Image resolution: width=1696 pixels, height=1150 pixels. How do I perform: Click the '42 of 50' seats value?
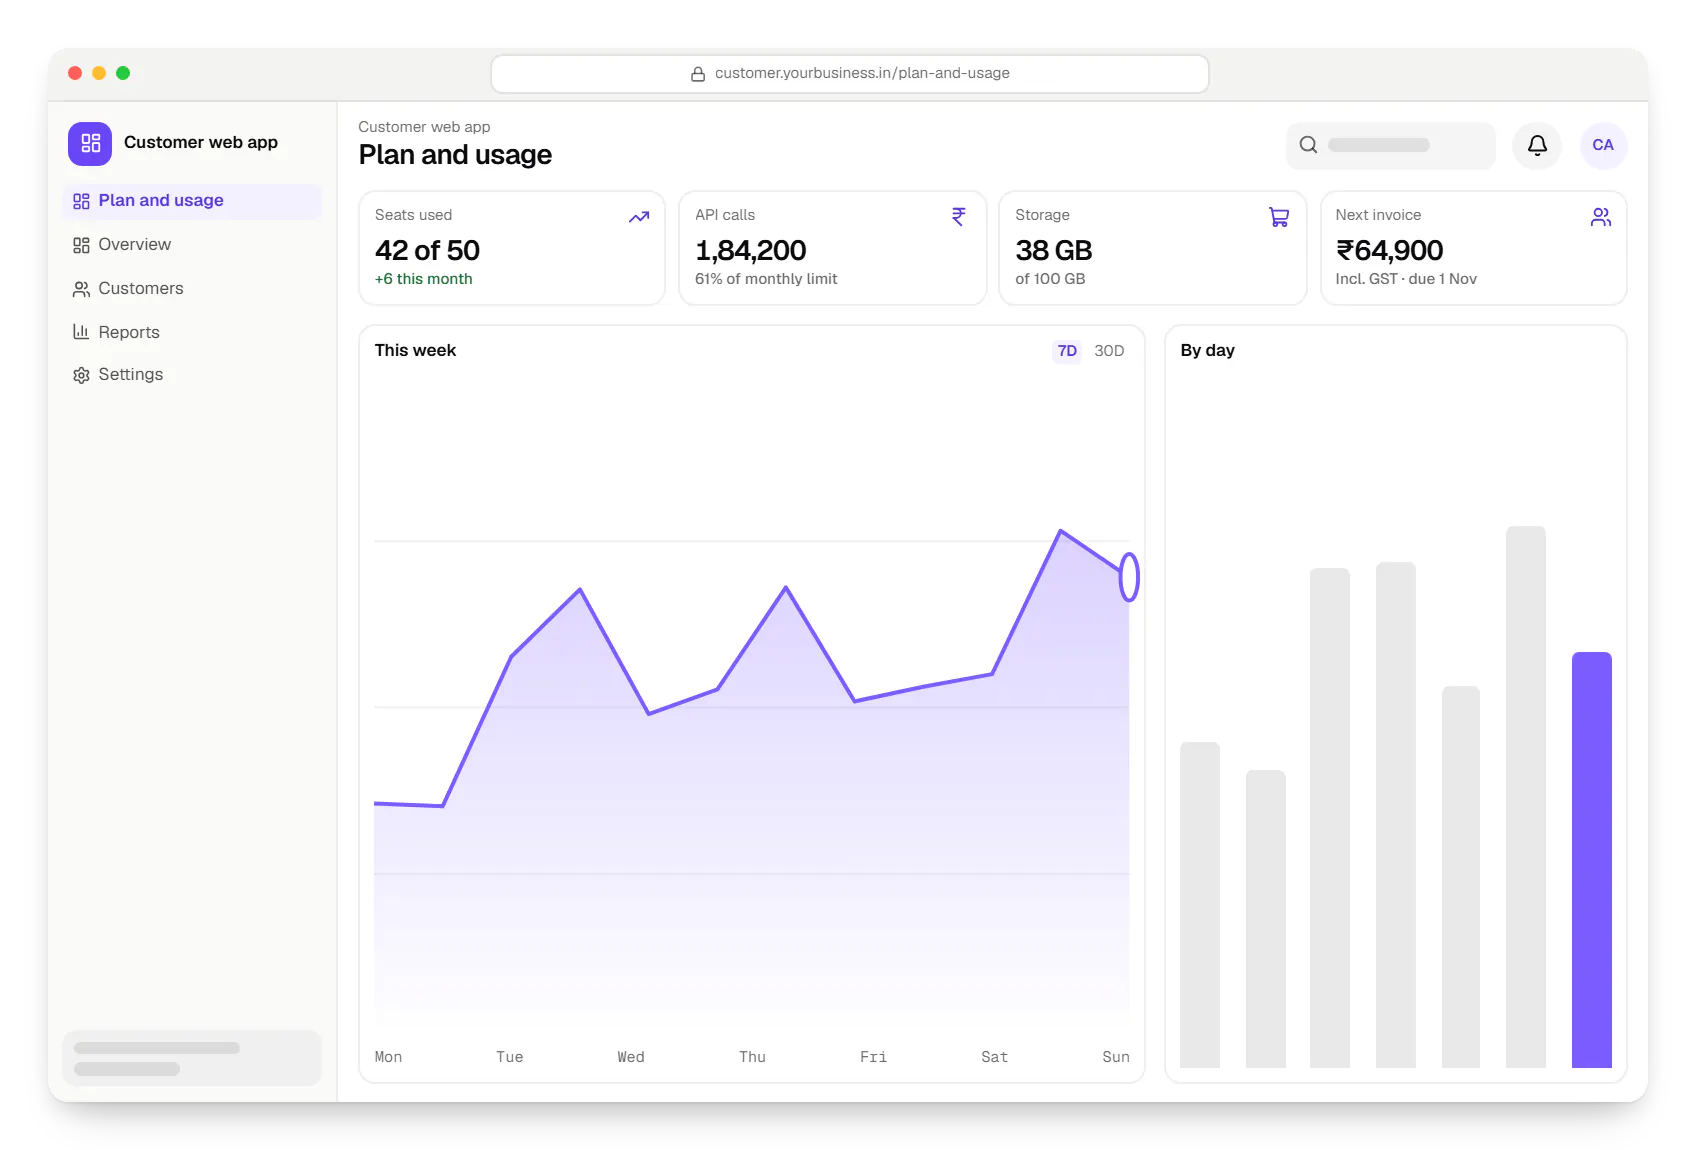[x=427, y=250]
